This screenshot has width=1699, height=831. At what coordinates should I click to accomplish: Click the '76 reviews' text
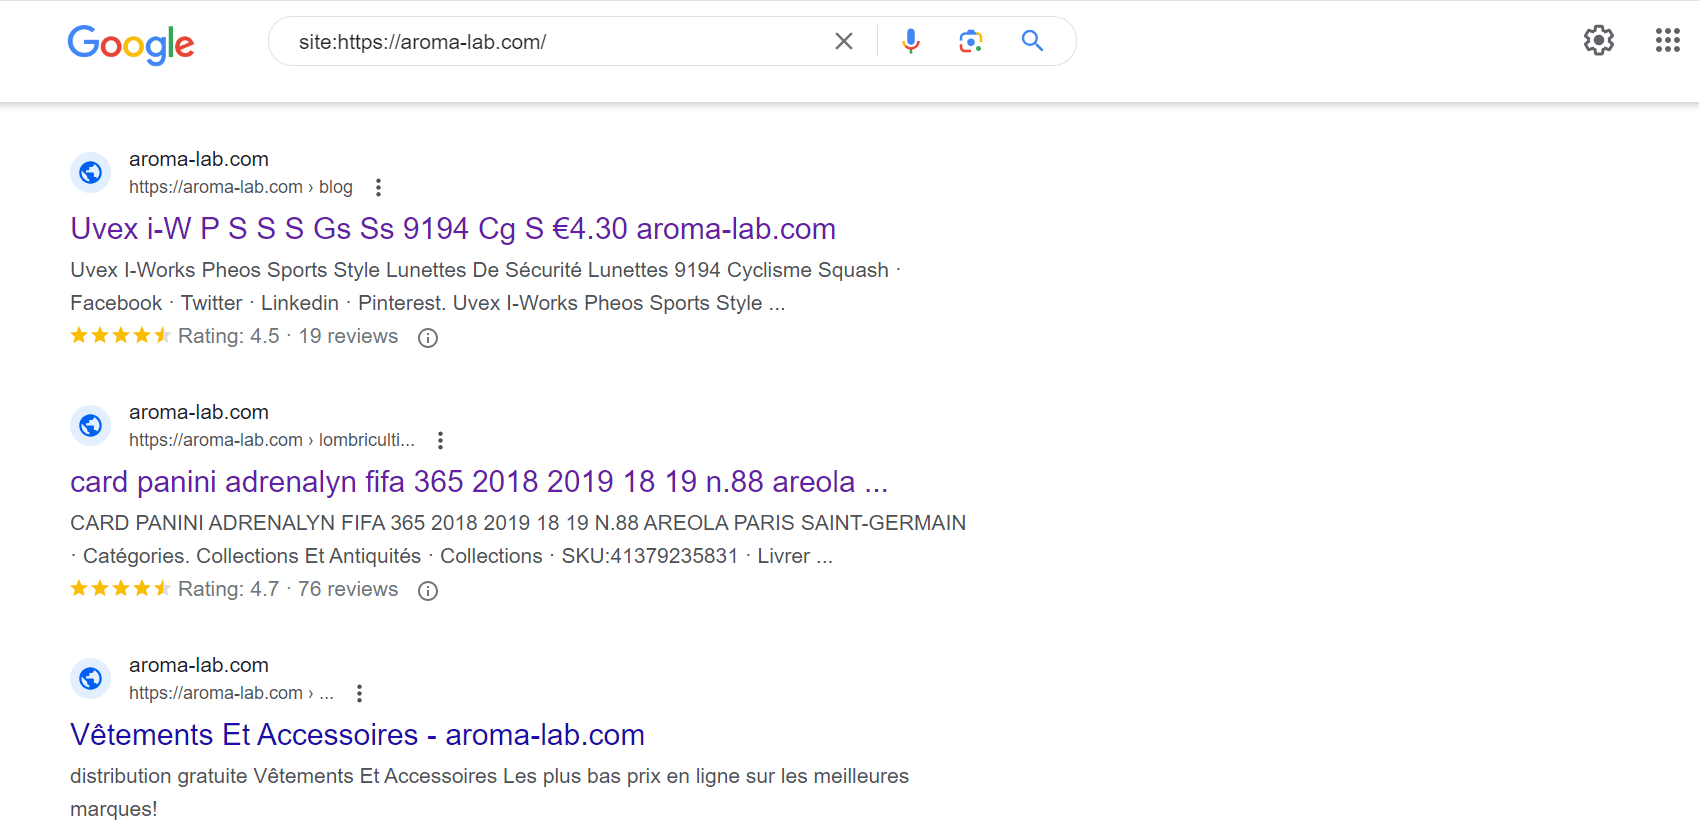[348, 589]
